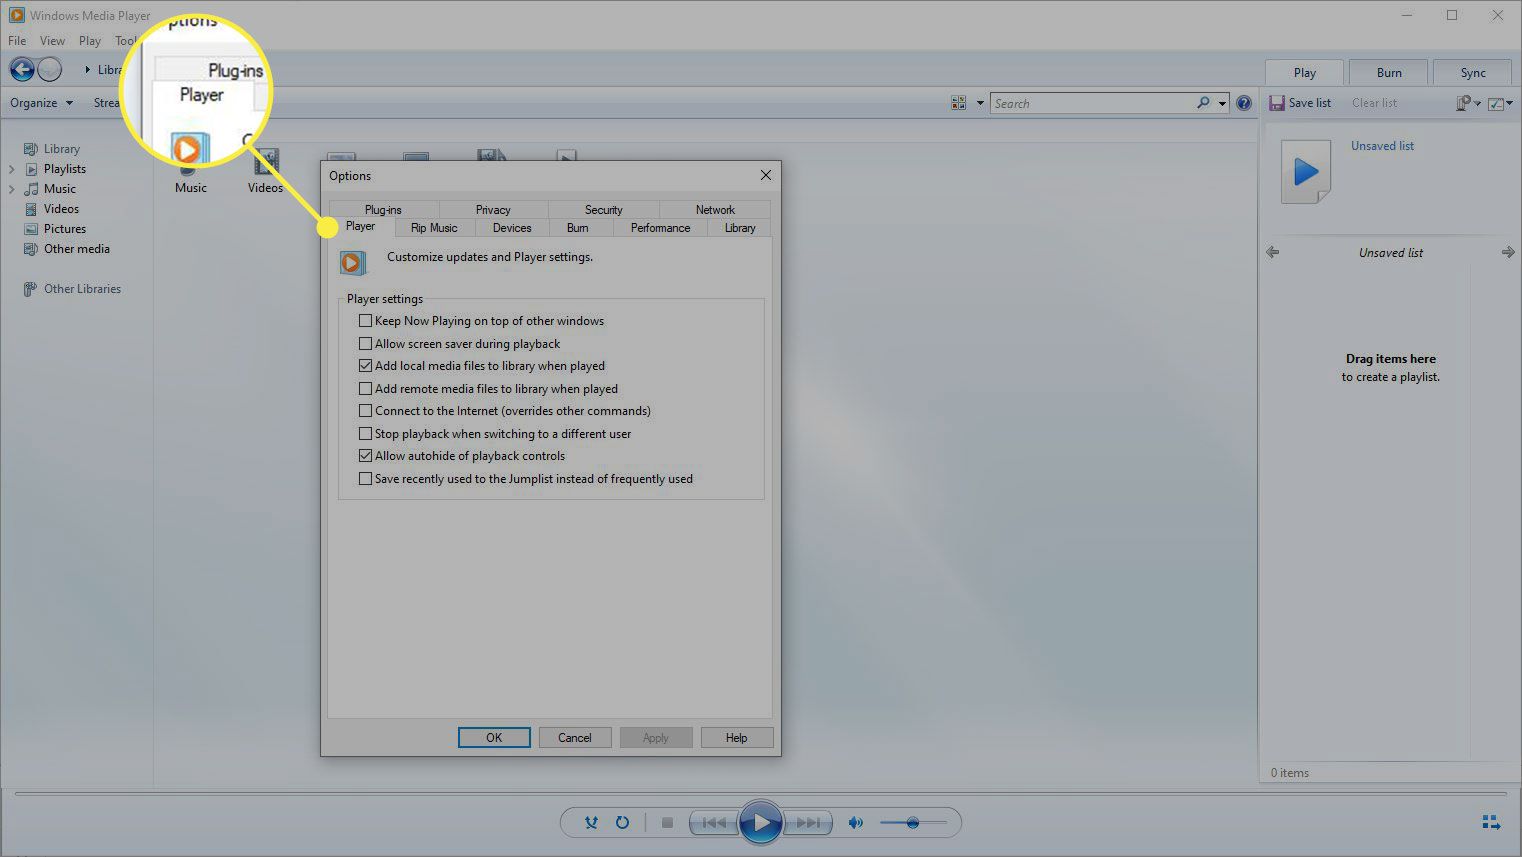
Task: Toggle shuffle playback
Action: point(591,822)
